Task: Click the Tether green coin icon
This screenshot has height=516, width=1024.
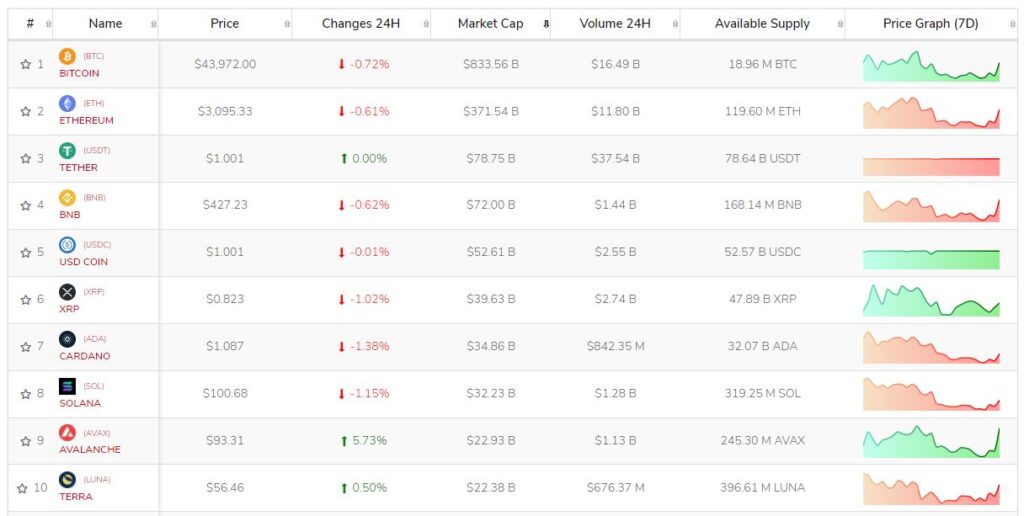Action: point(67,150)
